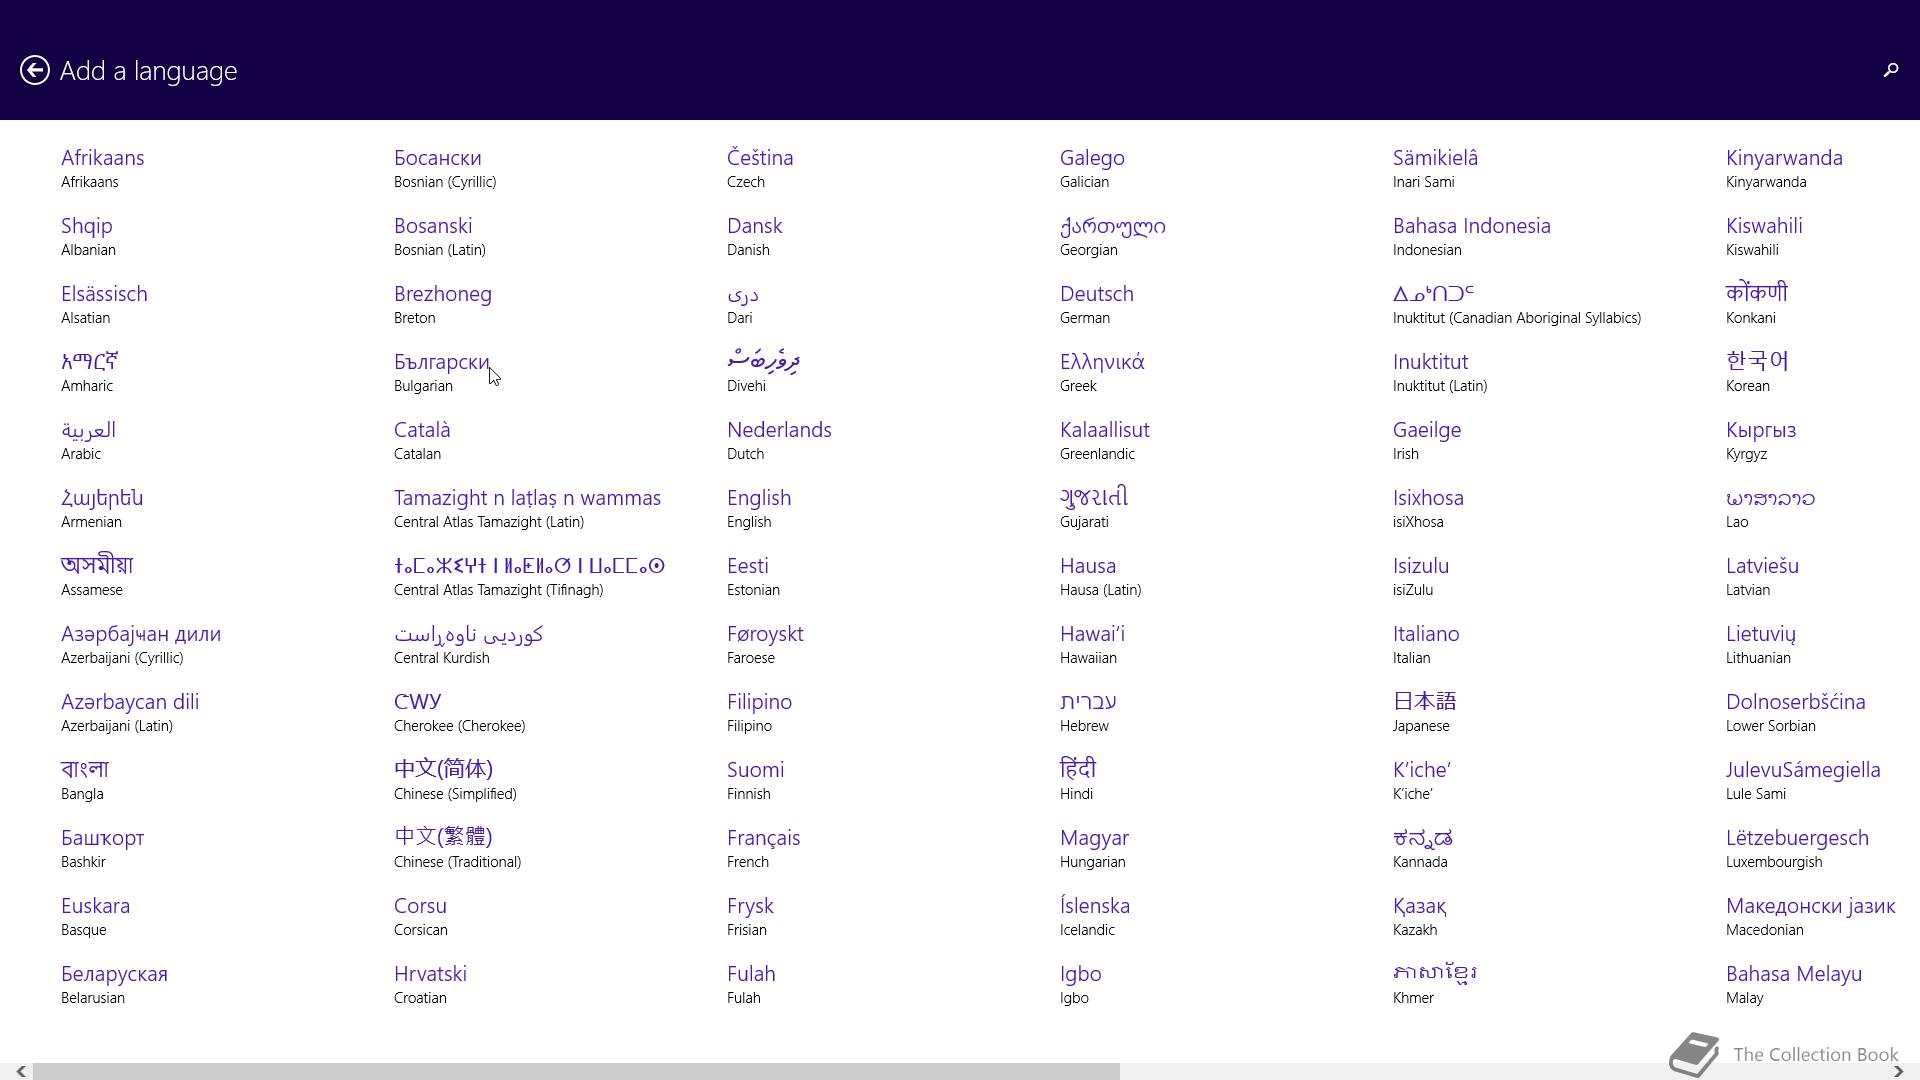Choose Suomi Finnish

pyautogui.click(x=756, y=781)
